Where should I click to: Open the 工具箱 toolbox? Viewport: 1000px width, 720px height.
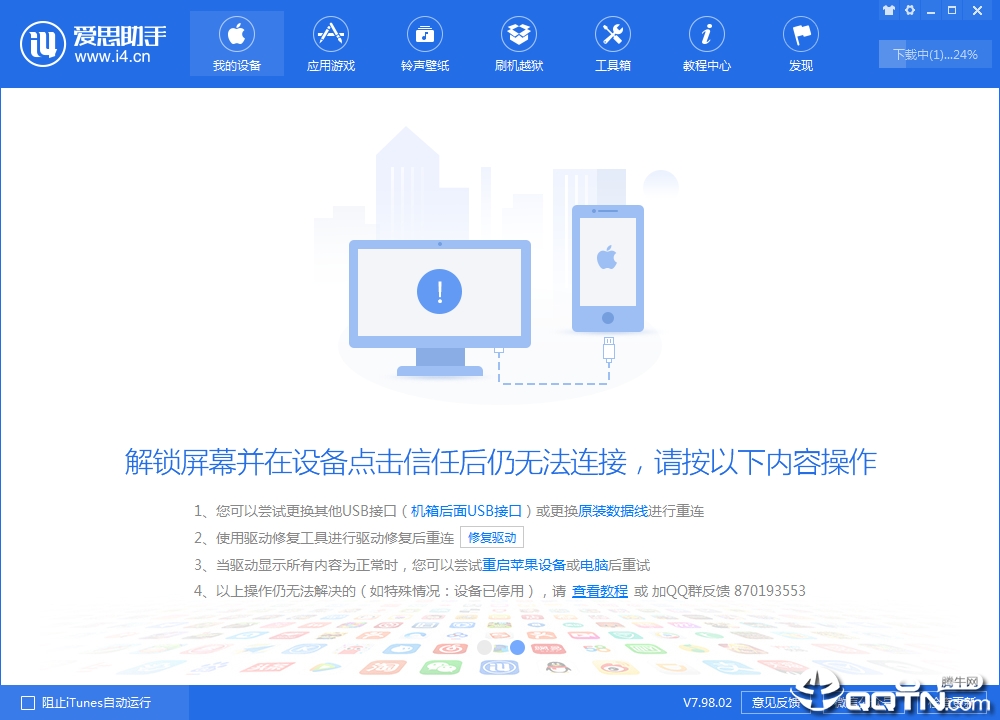pos(613,44)
